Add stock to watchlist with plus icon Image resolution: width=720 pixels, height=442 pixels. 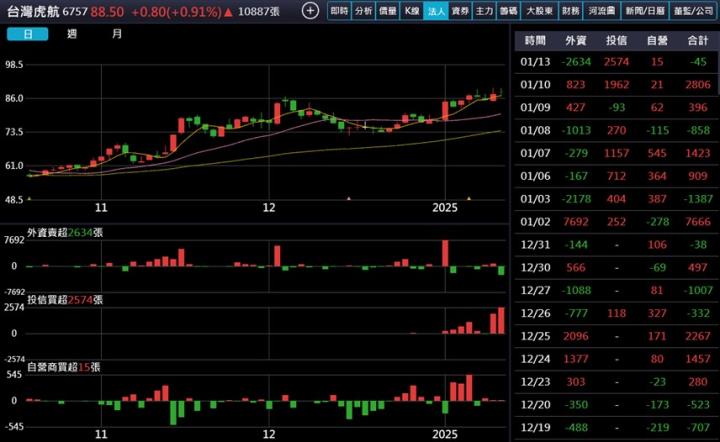click(x=310, y=11)
